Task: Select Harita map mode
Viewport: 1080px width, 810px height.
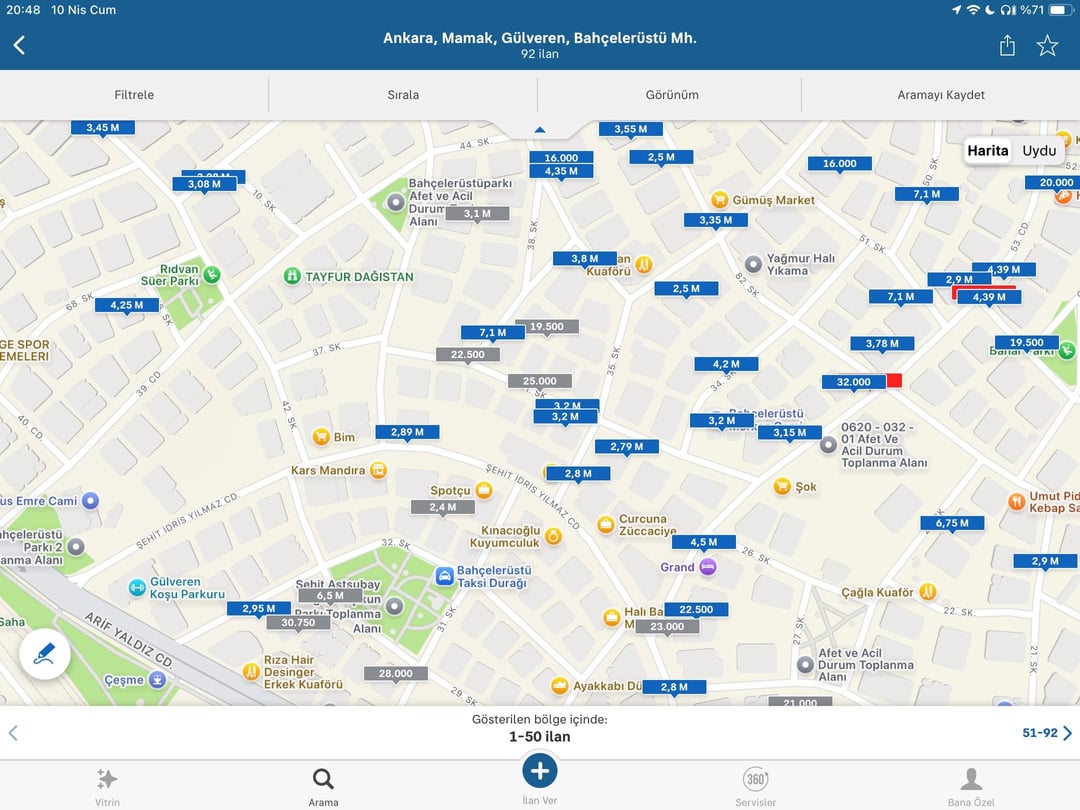Action: pyautogui.click(x=988, y=150)
